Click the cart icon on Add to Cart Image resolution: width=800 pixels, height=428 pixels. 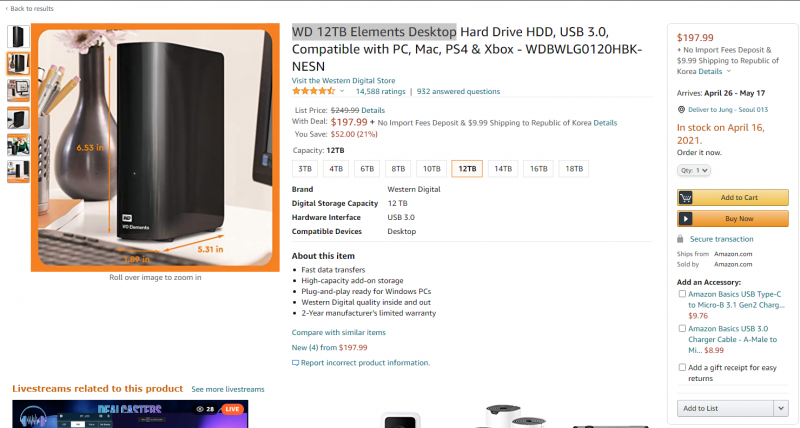point(686,197)
